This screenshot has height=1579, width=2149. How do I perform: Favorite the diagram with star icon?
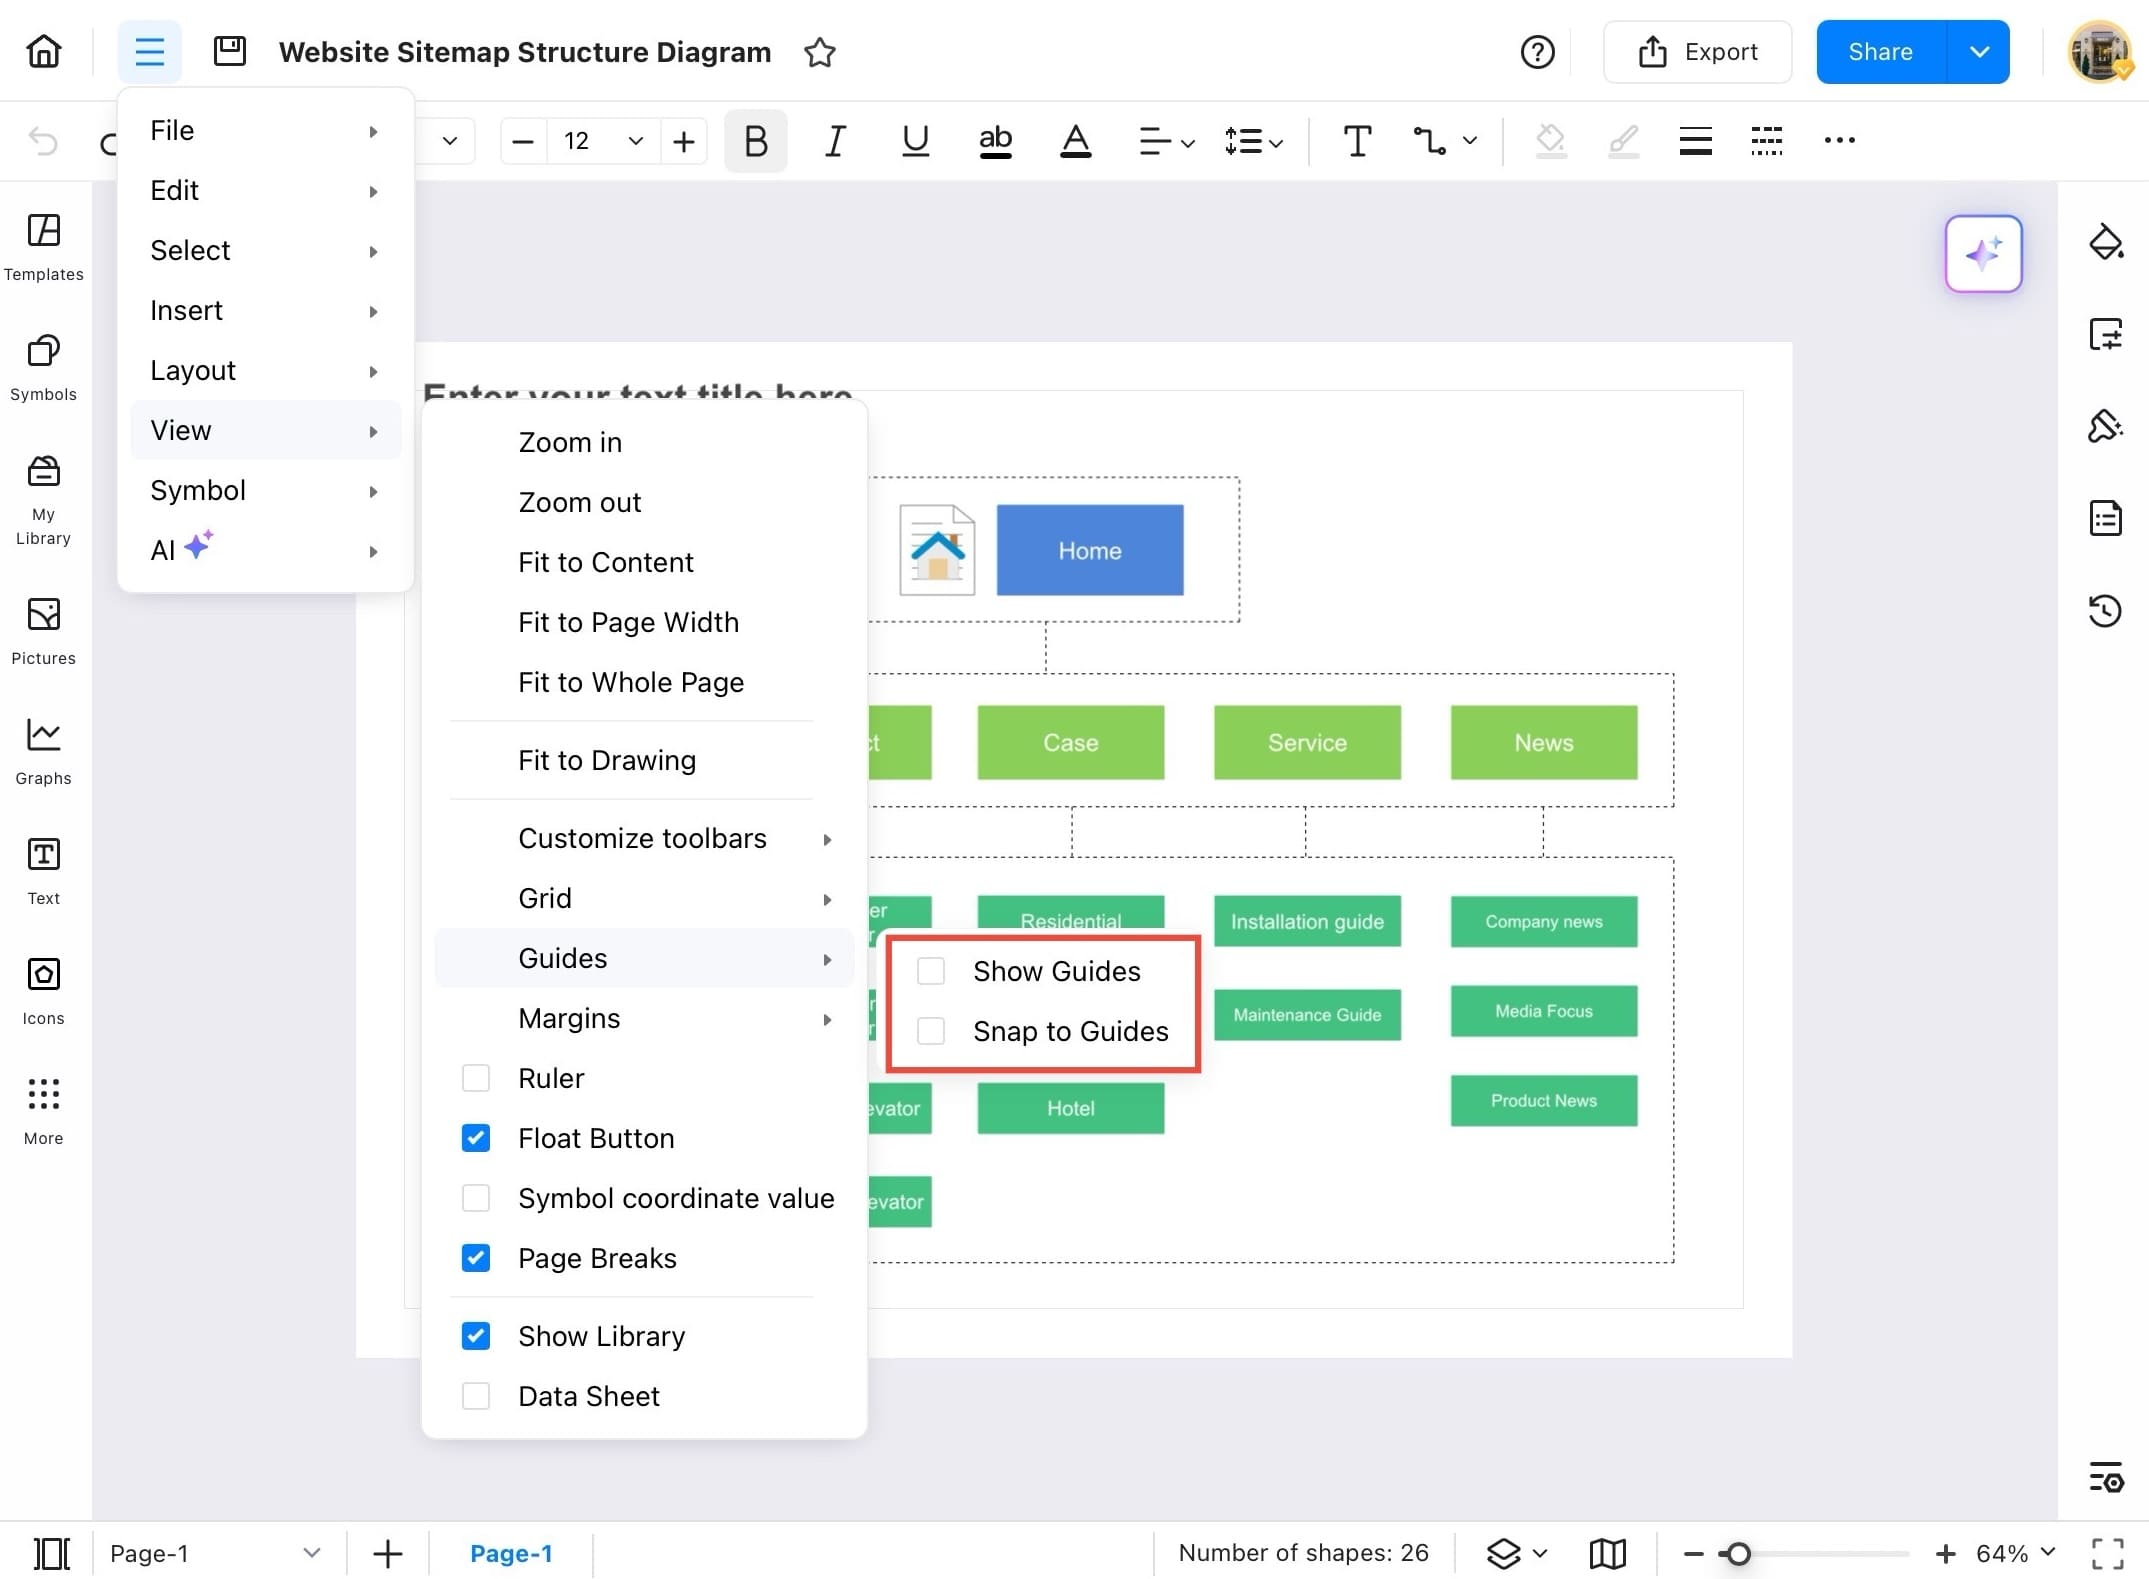[819, 52]
